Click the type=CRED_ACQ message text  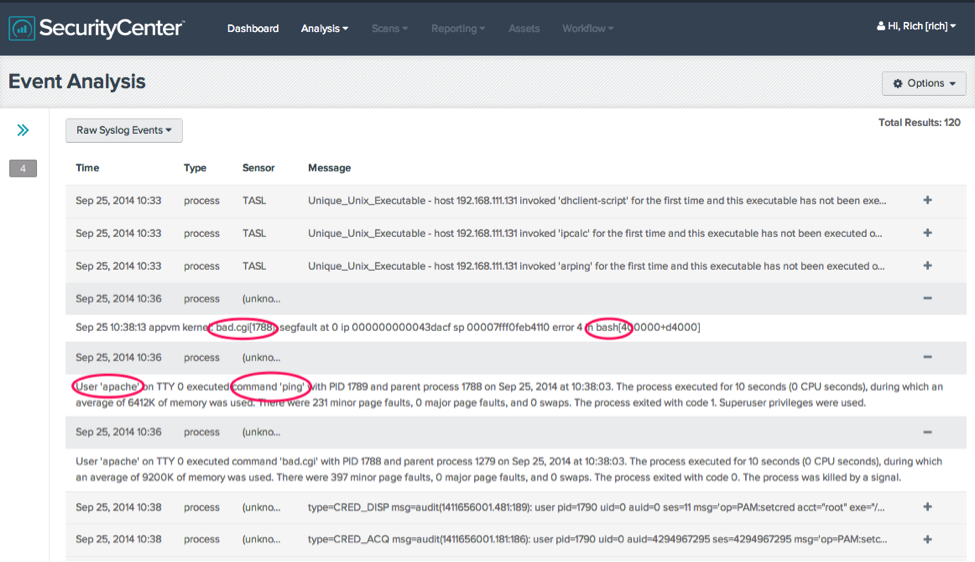click(598, 540)
